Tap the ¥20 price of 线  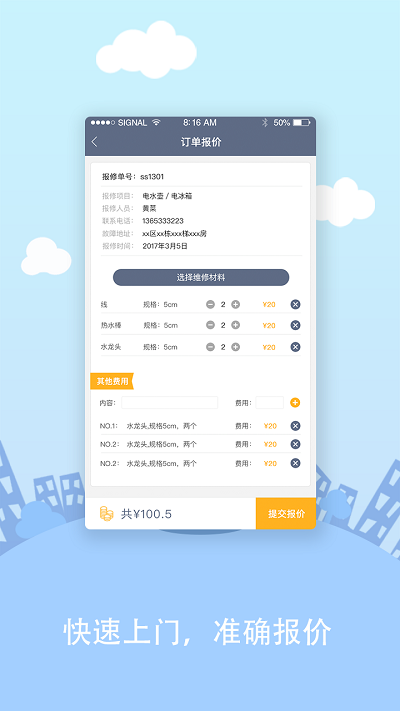pos(269,305)
